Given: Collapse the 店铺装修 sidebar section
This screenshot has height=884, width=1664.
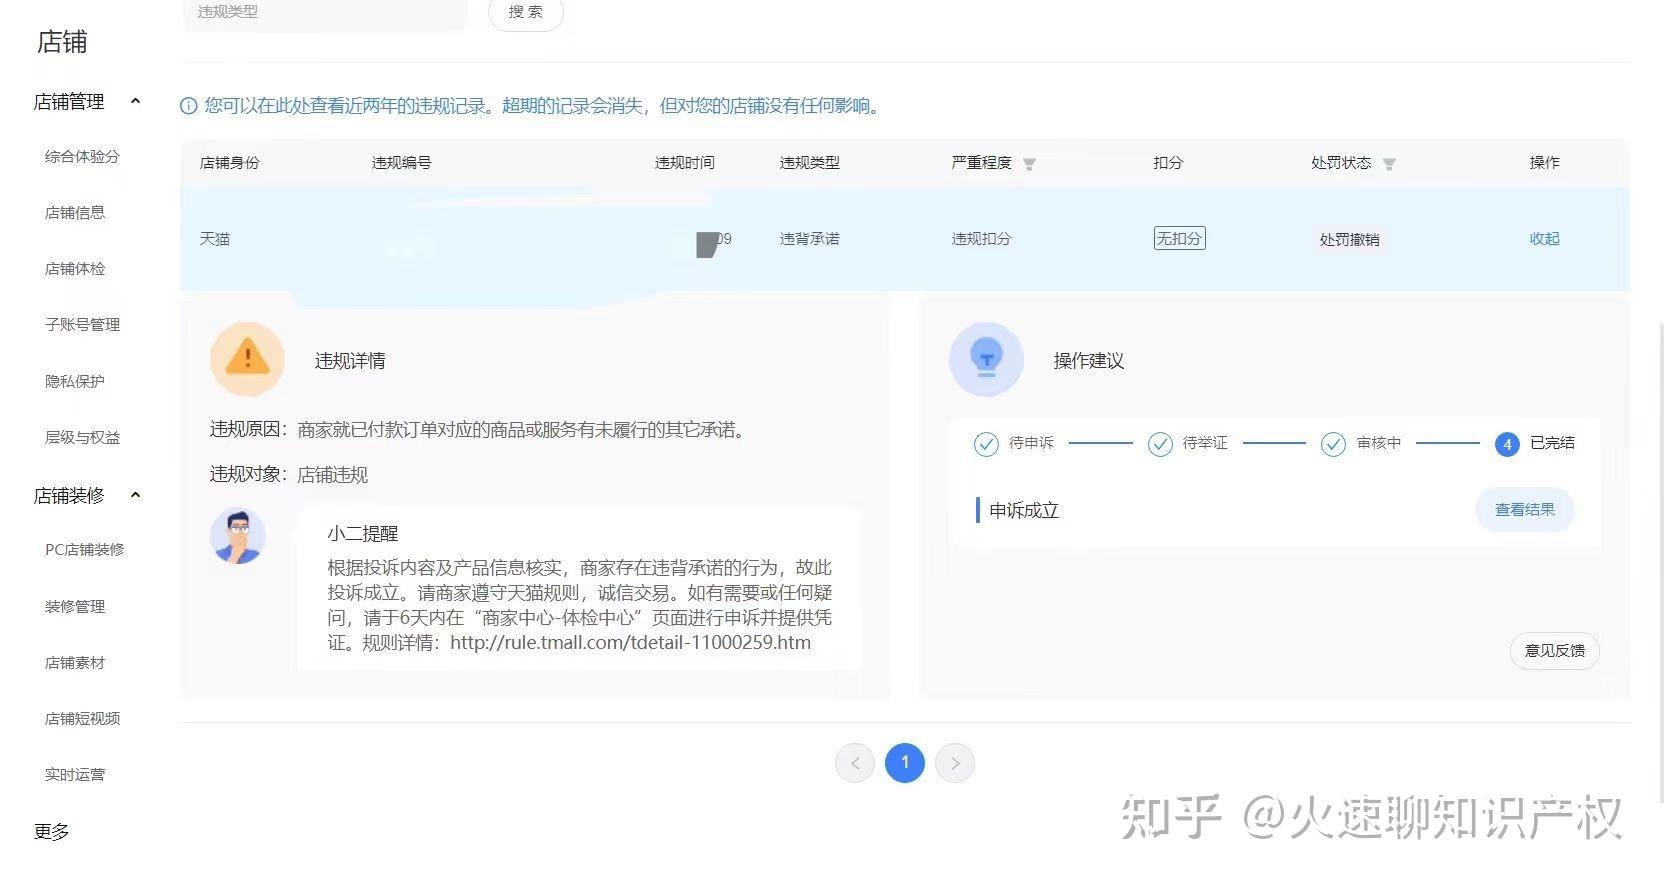Looking at the screenshot, I should click(136, 495).
